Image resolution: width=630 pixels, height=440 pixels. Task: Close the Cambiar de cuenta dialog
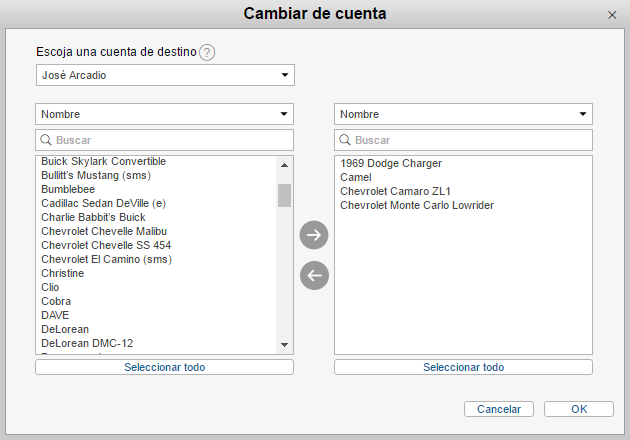(x=612, y=15)
